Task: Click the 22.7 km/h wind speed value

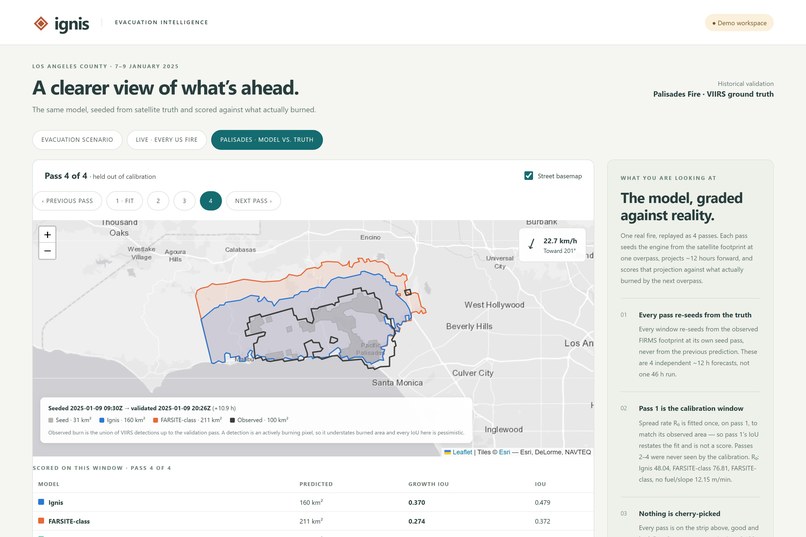Action: pos(560,240)
